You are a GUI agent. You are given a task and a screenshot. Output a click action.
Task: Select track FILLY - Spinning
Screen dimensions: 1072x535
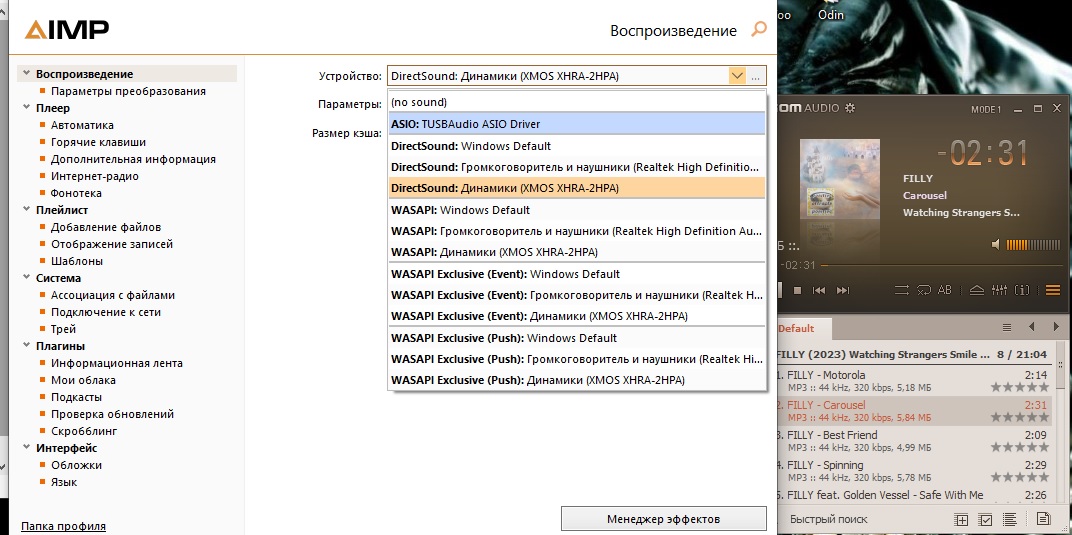click(916, 471)
